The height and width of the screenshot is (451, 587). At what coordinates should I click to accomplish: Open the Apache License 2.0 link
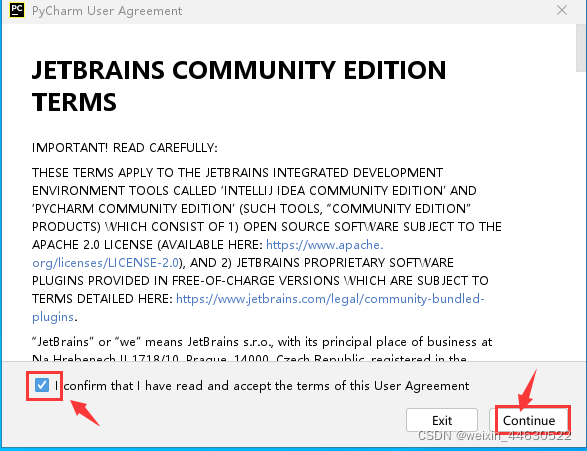325,245
